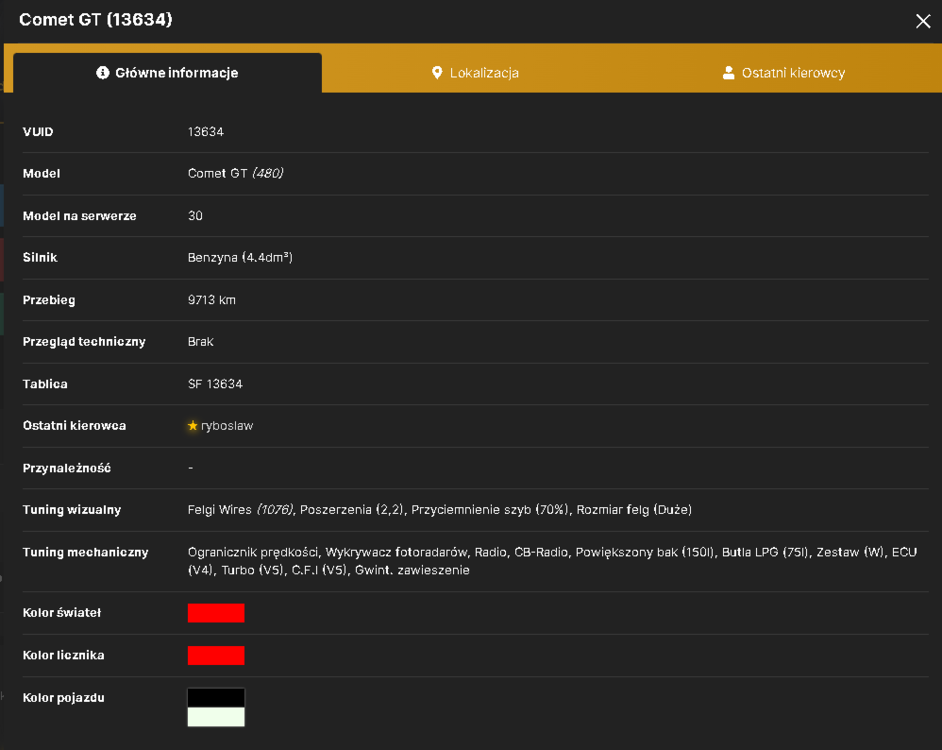Viewport: 942px width, 750px height.
Task: Click the red Kolor licznika swatch
Action: [216, 655]
